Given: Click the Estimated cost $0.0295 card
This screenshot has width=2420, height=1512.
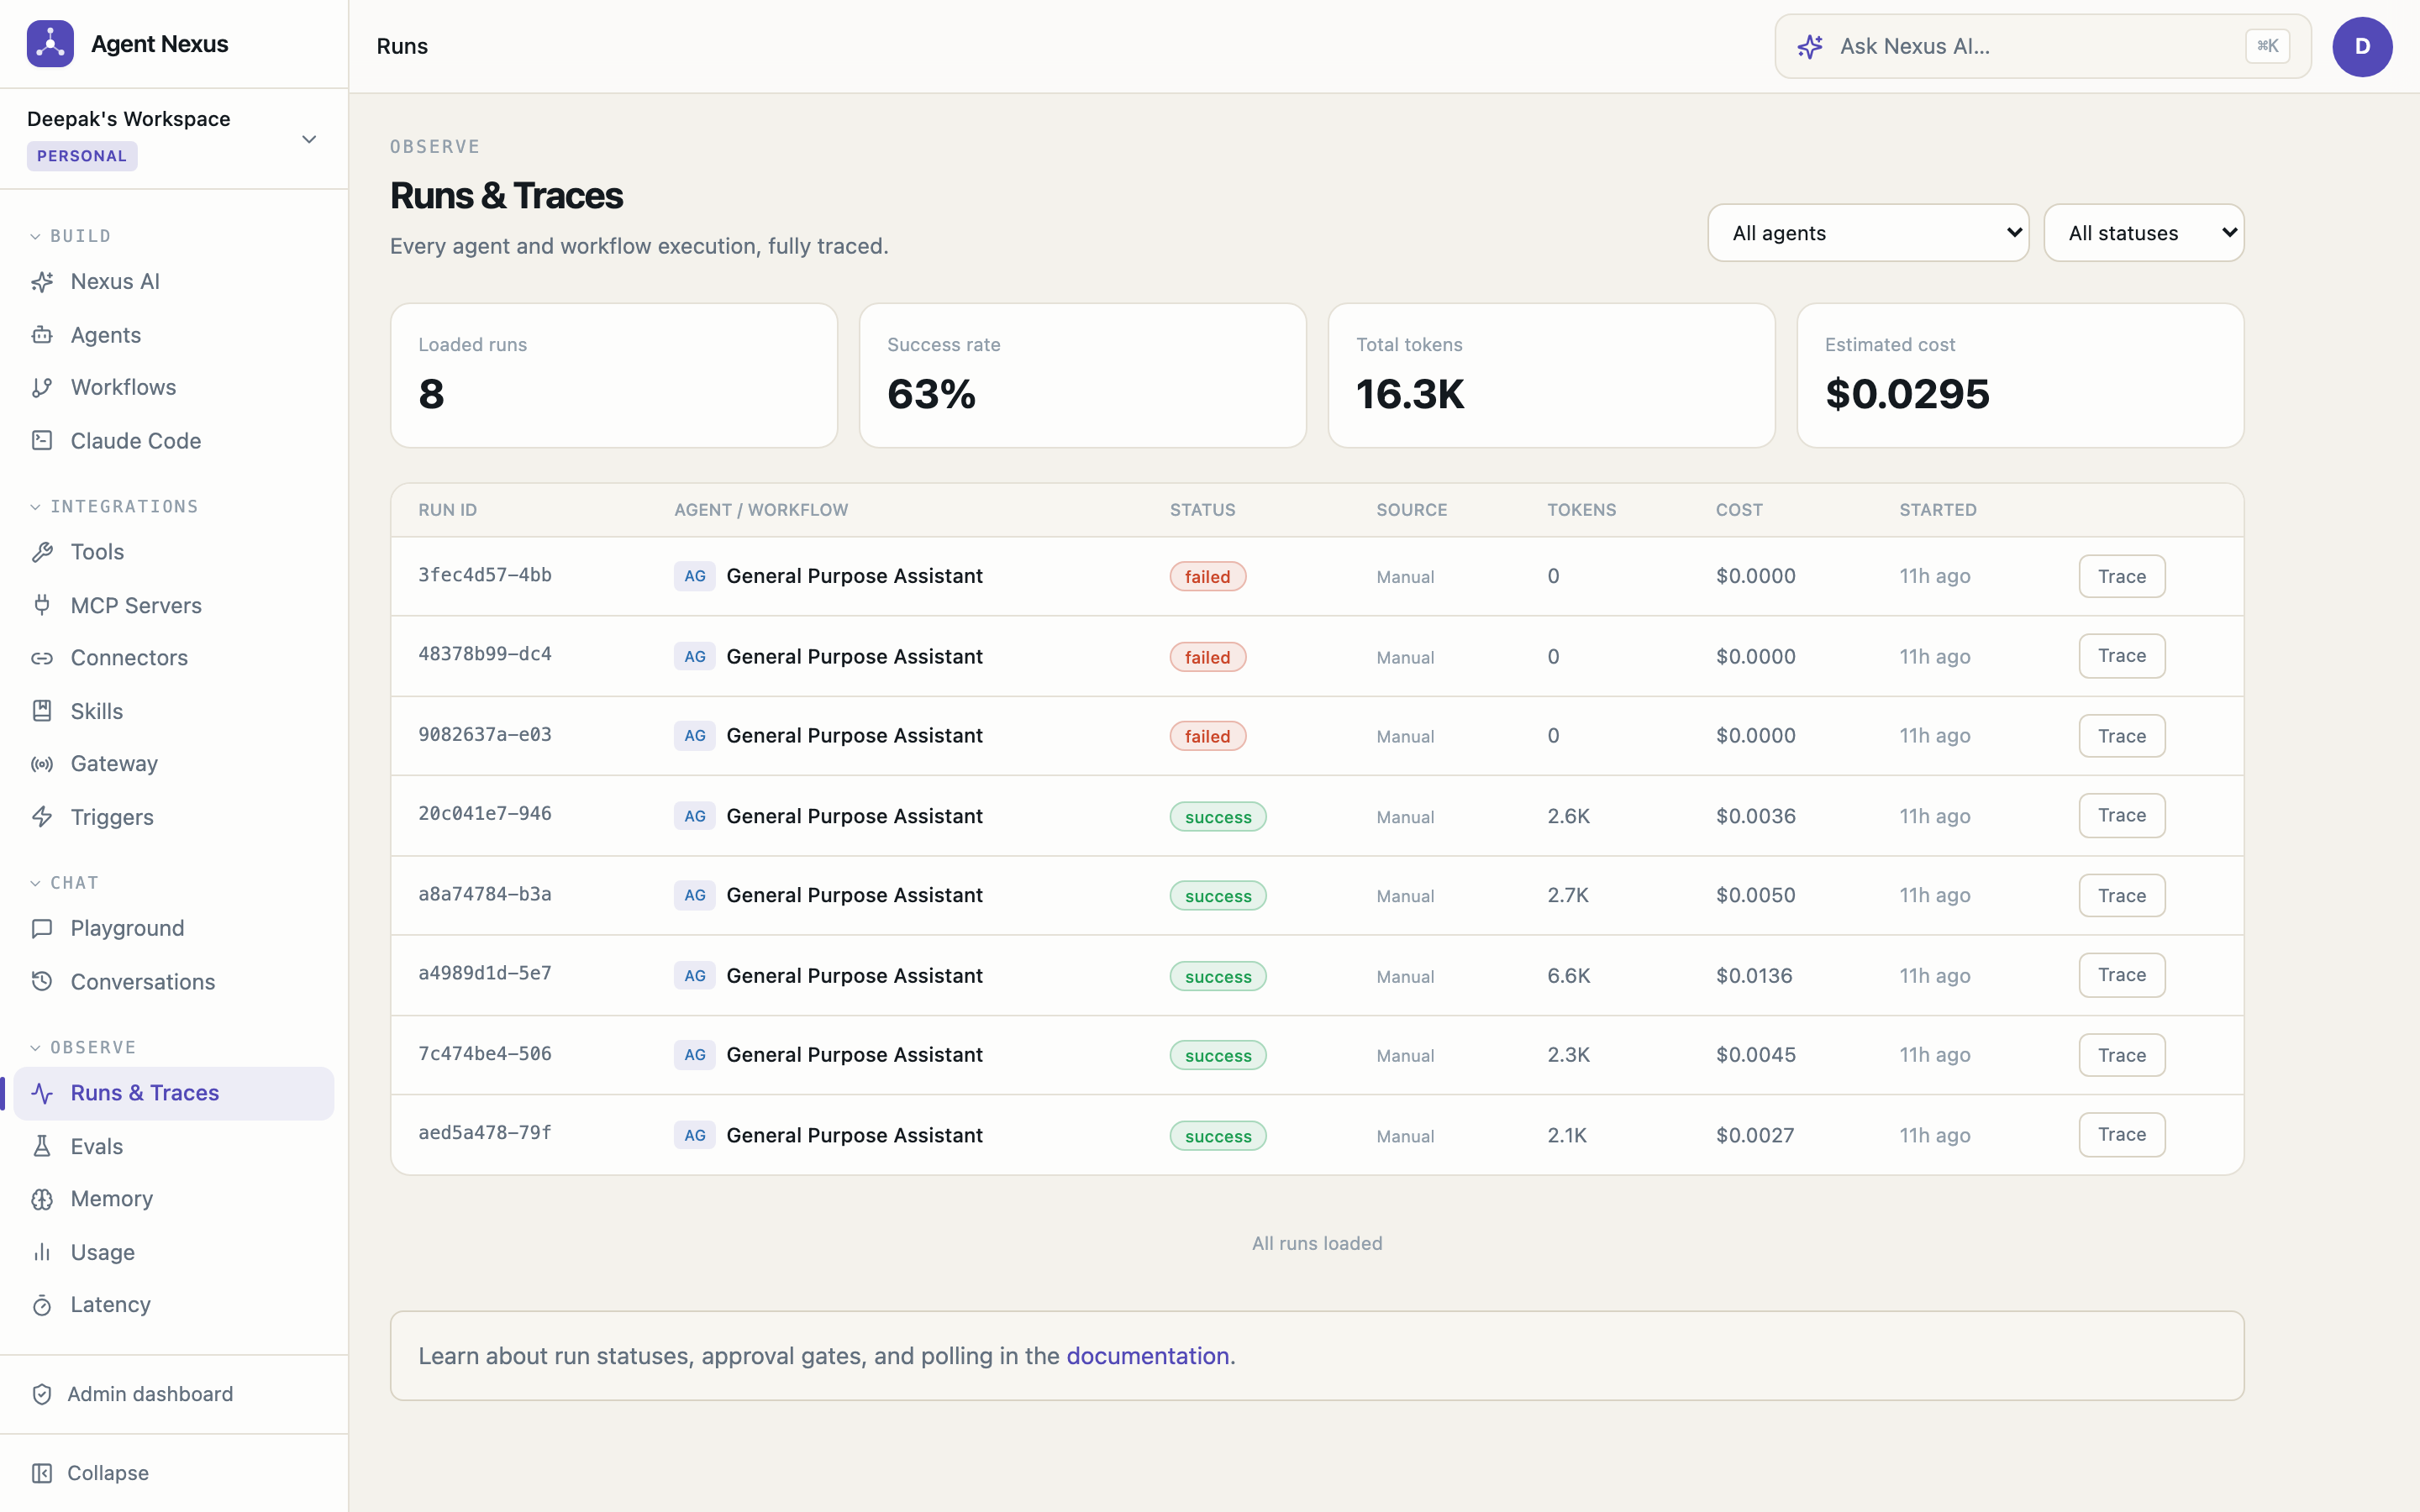Looking at the screenshot, I should [2020, 376].
